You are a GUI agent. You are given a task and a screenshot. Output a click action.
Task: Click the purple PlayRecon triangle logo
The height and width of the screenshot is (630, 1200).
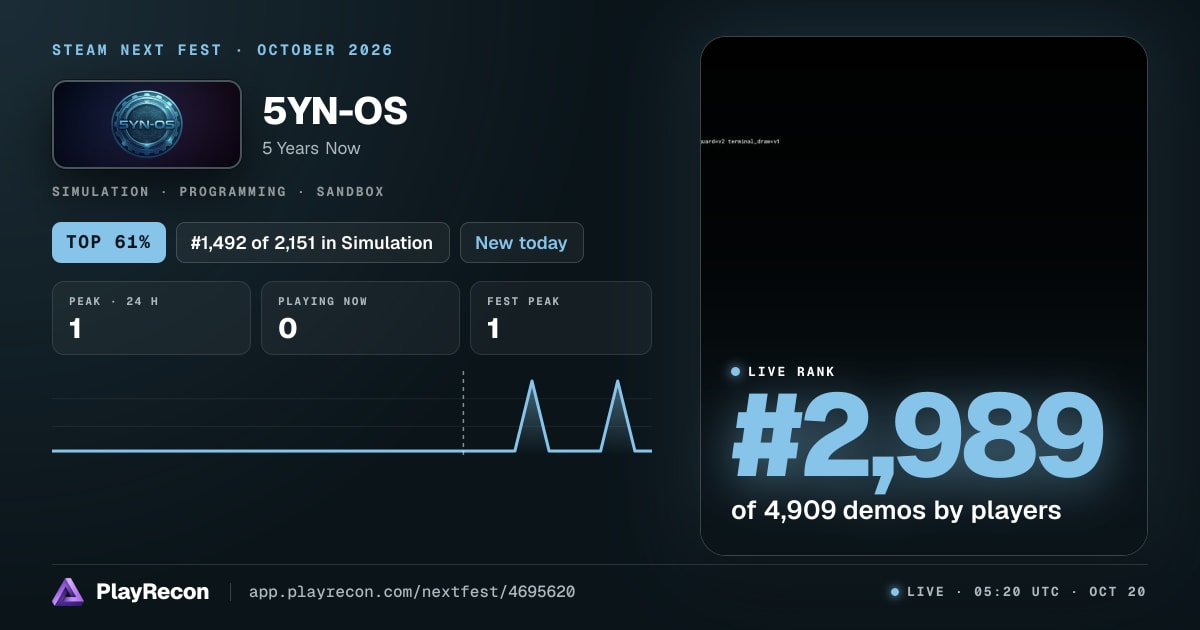point(68,592)
